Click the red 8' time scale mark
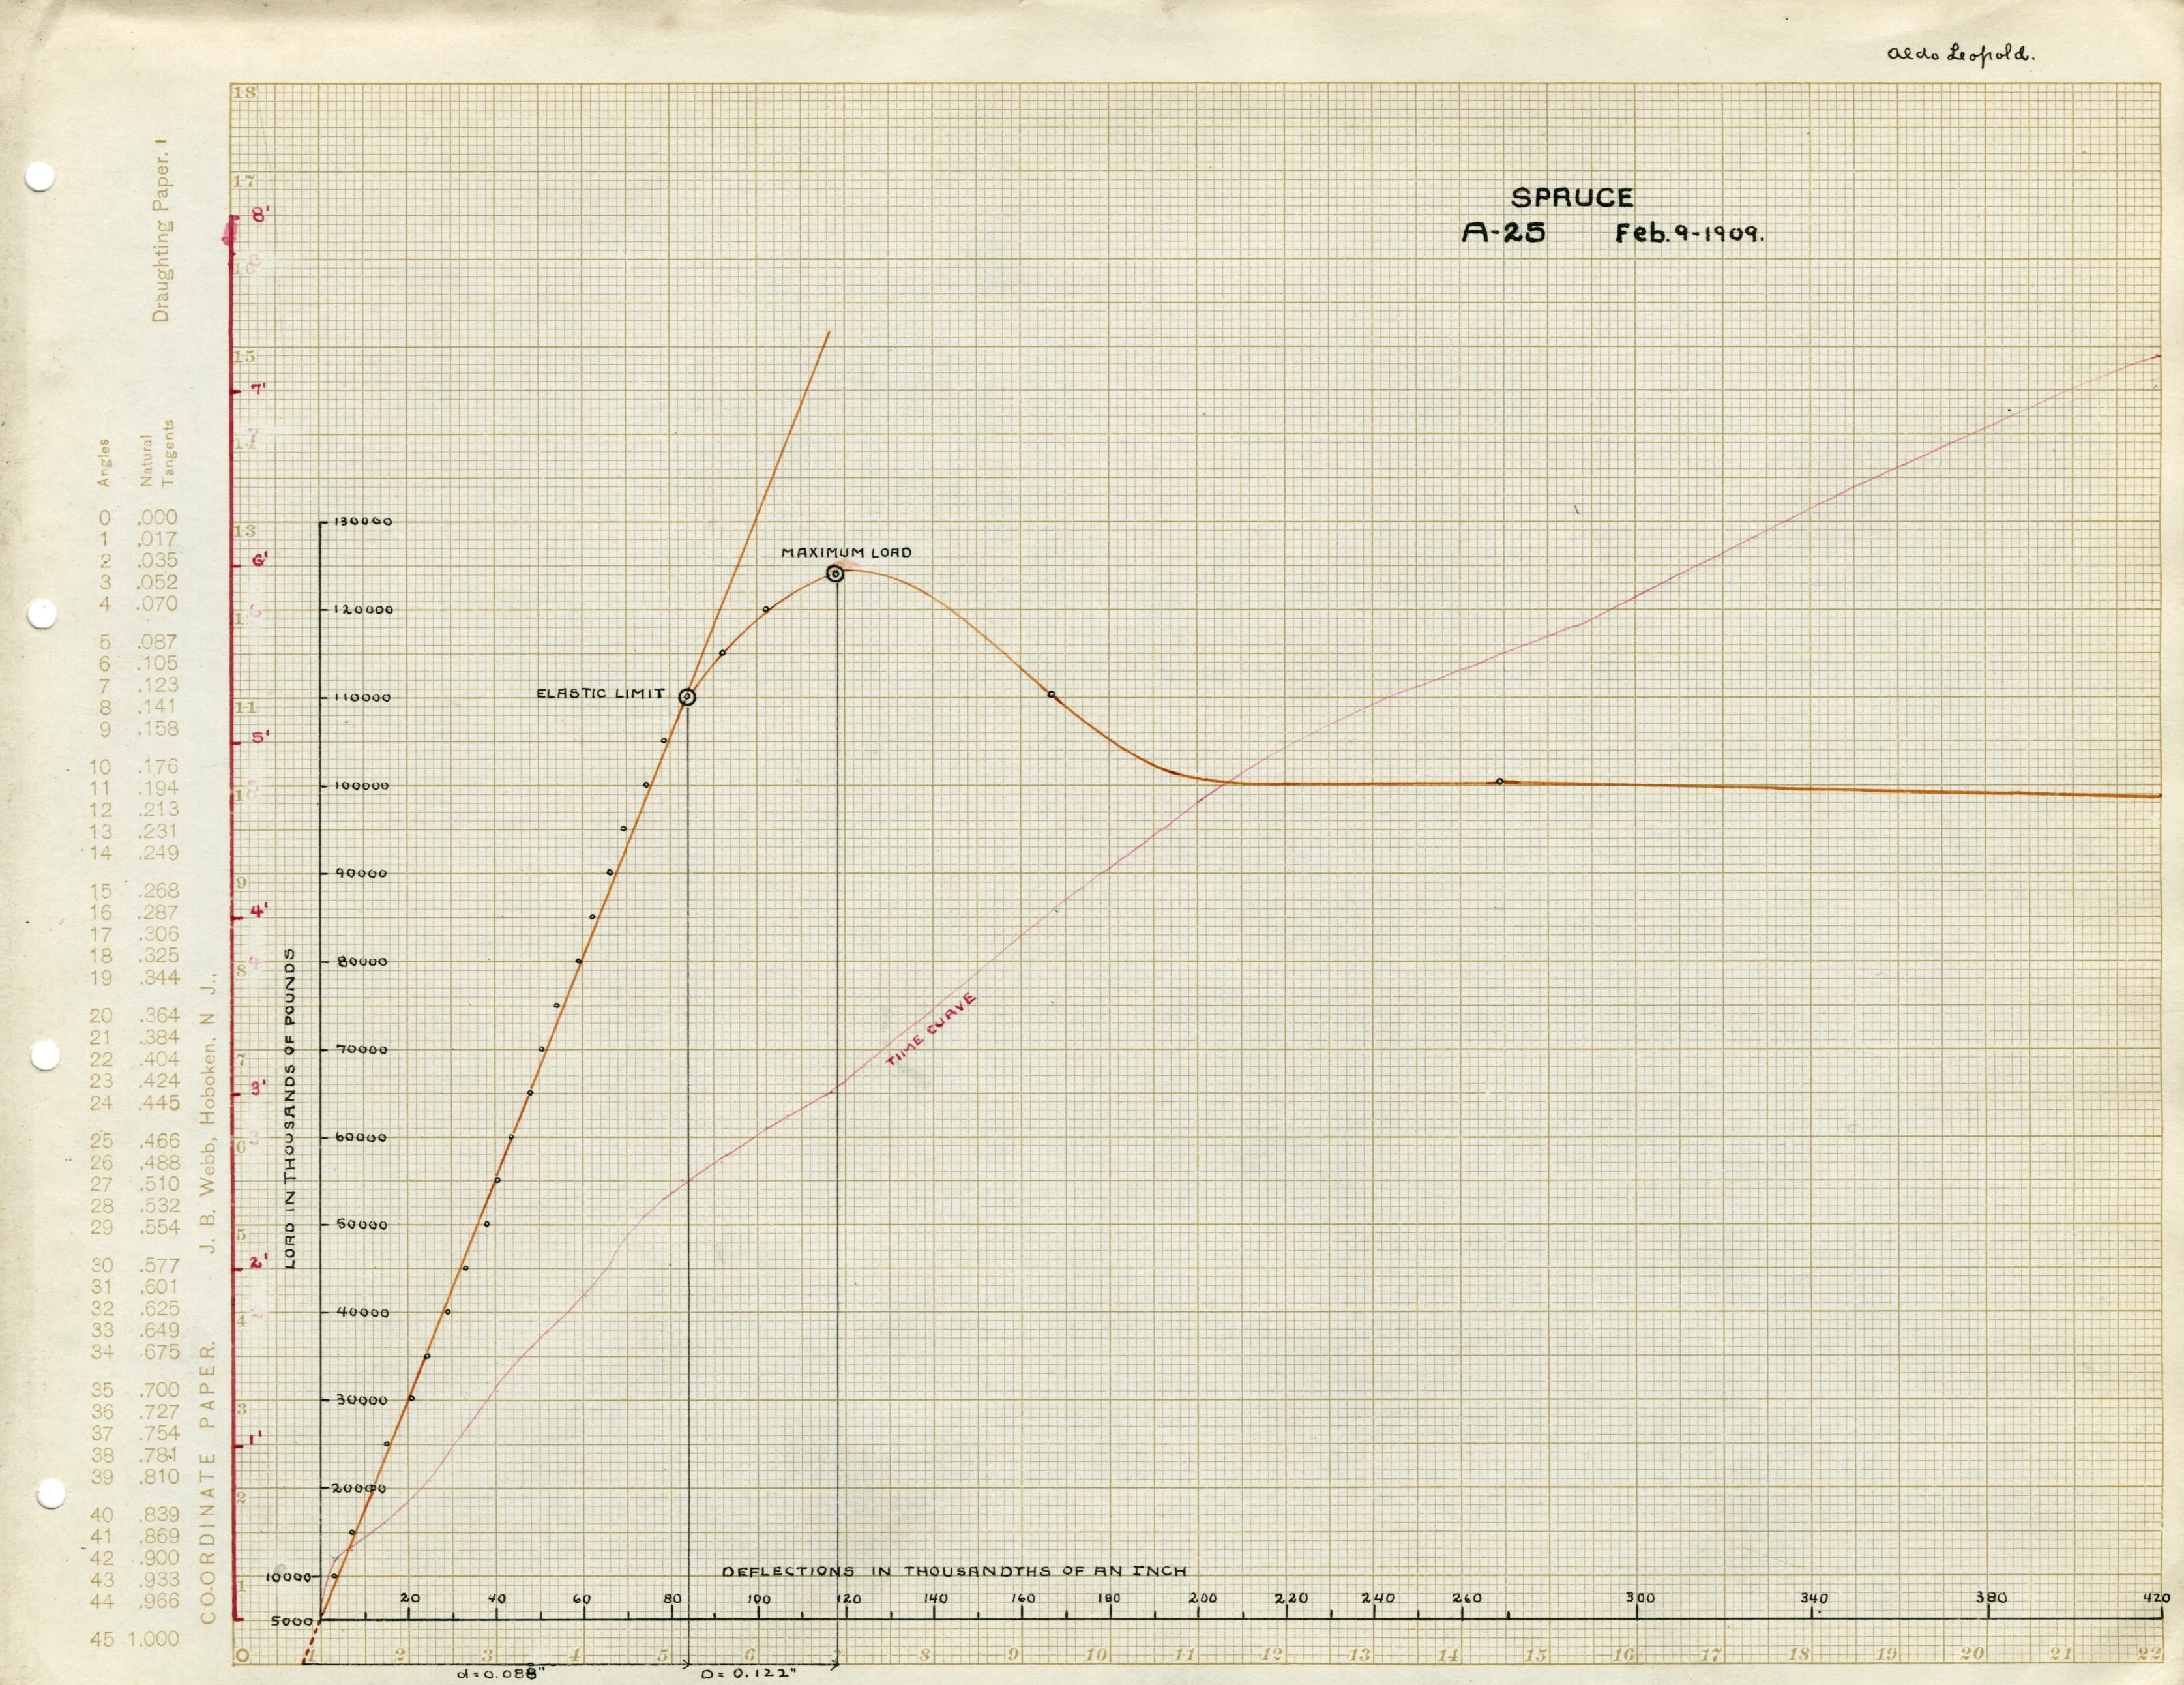The height and width of the screenshot is (1685, 2184). (260, 215)
